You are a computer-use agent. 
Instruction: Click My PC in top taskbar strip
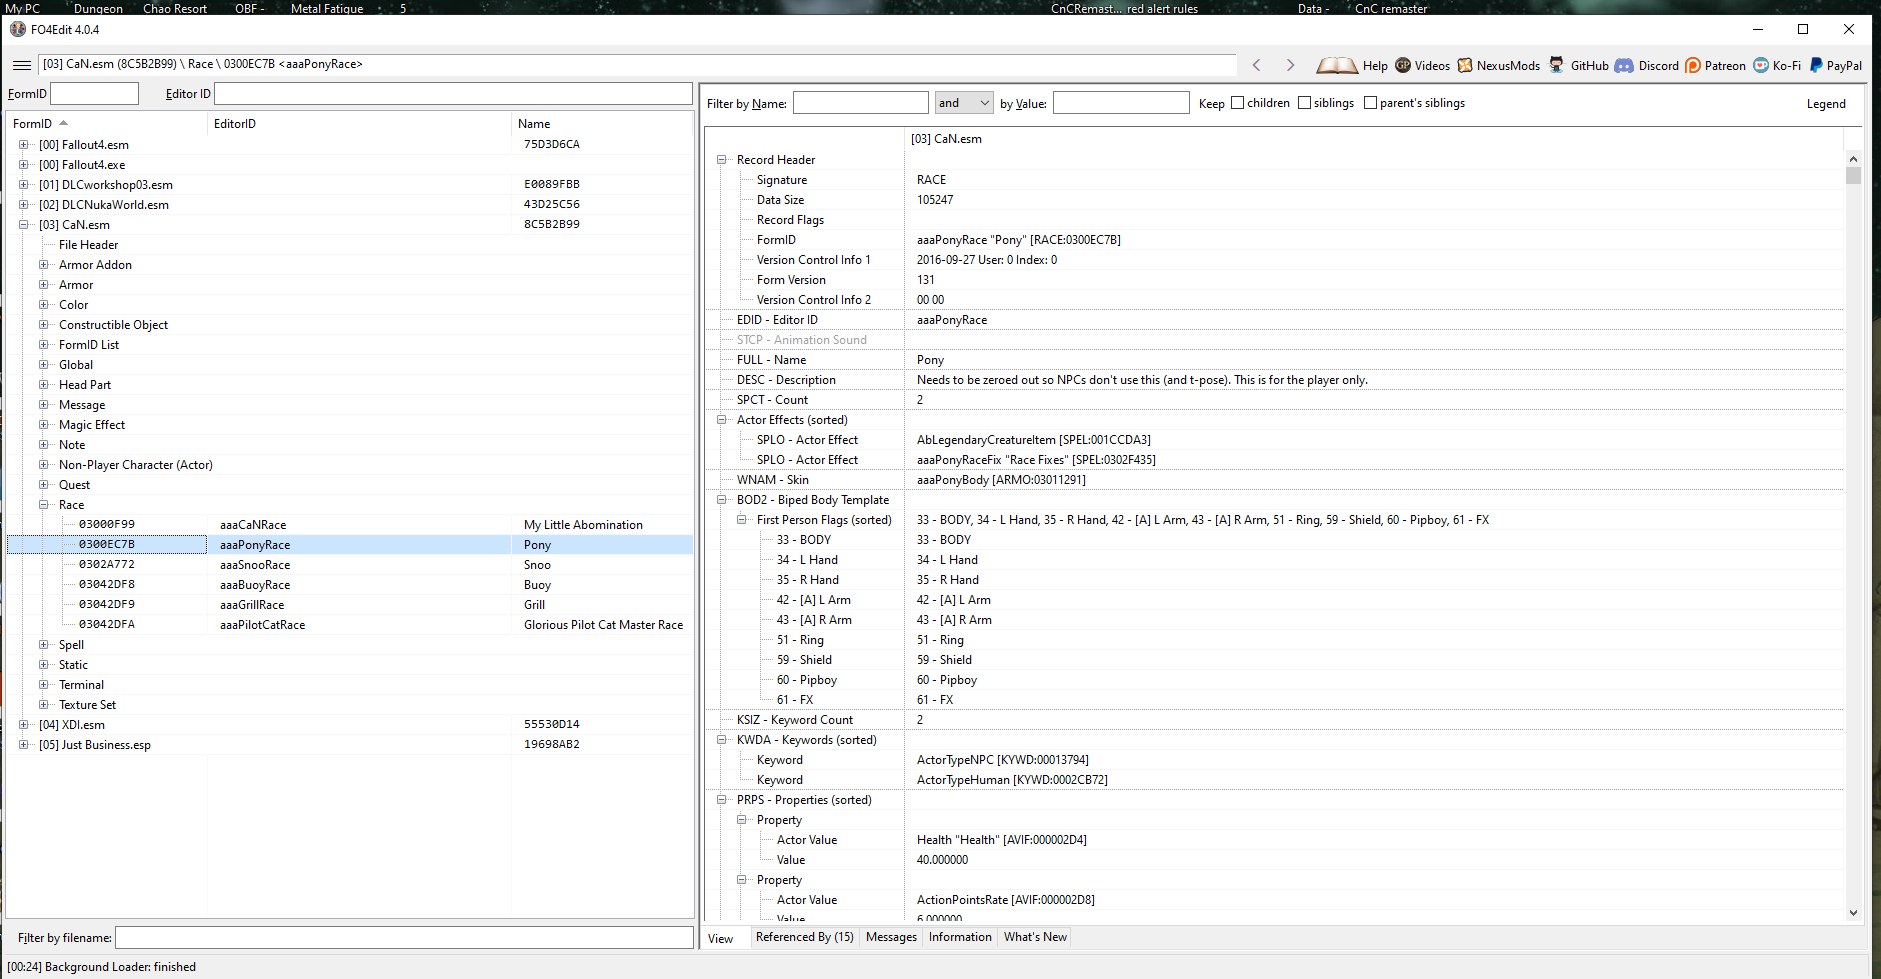[23, 8]
